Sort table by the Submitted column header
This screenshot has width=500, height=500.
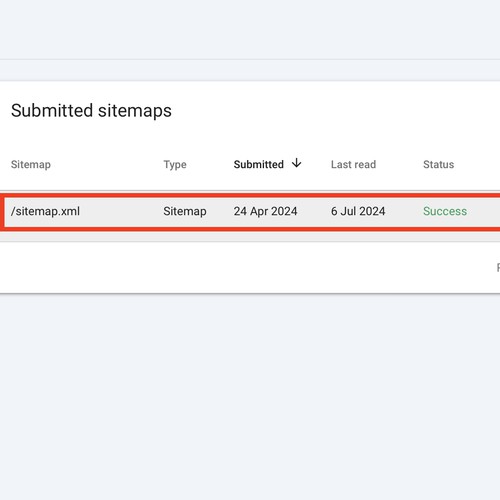[x=259, y=164]
